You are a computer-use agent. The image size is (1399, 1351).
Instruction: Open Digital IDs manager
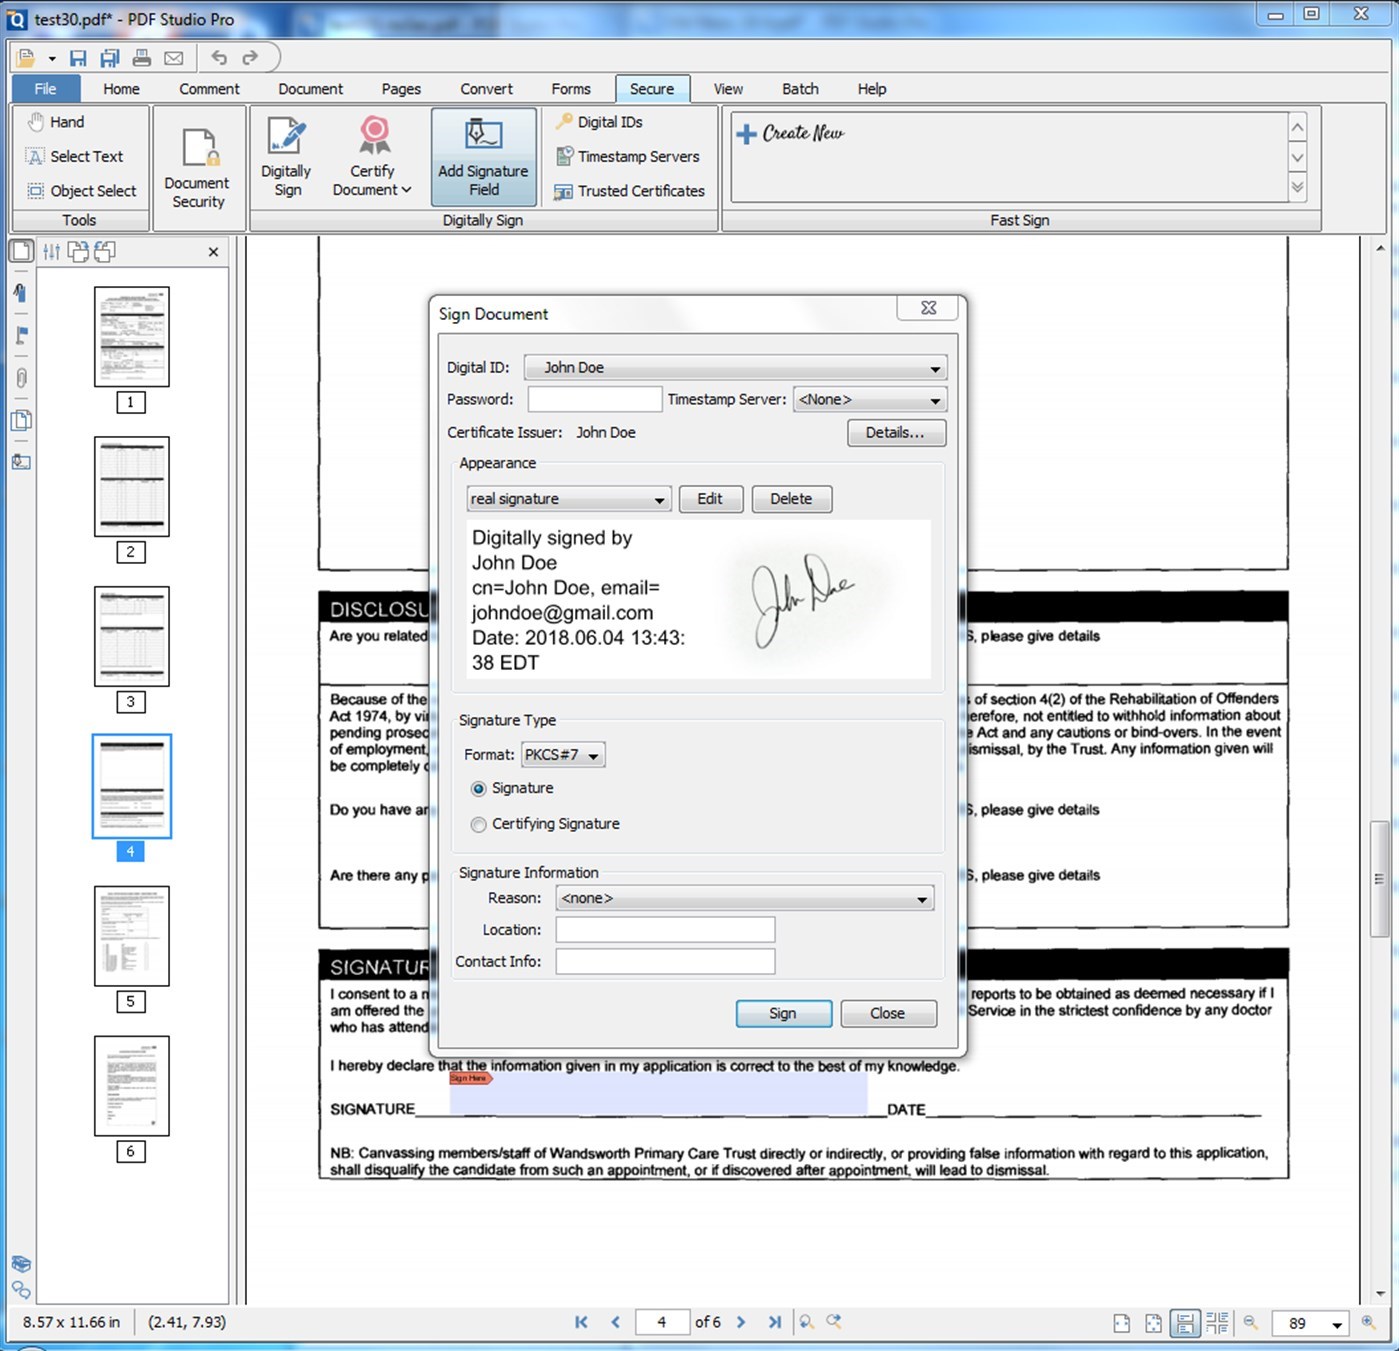coord(599,122)
